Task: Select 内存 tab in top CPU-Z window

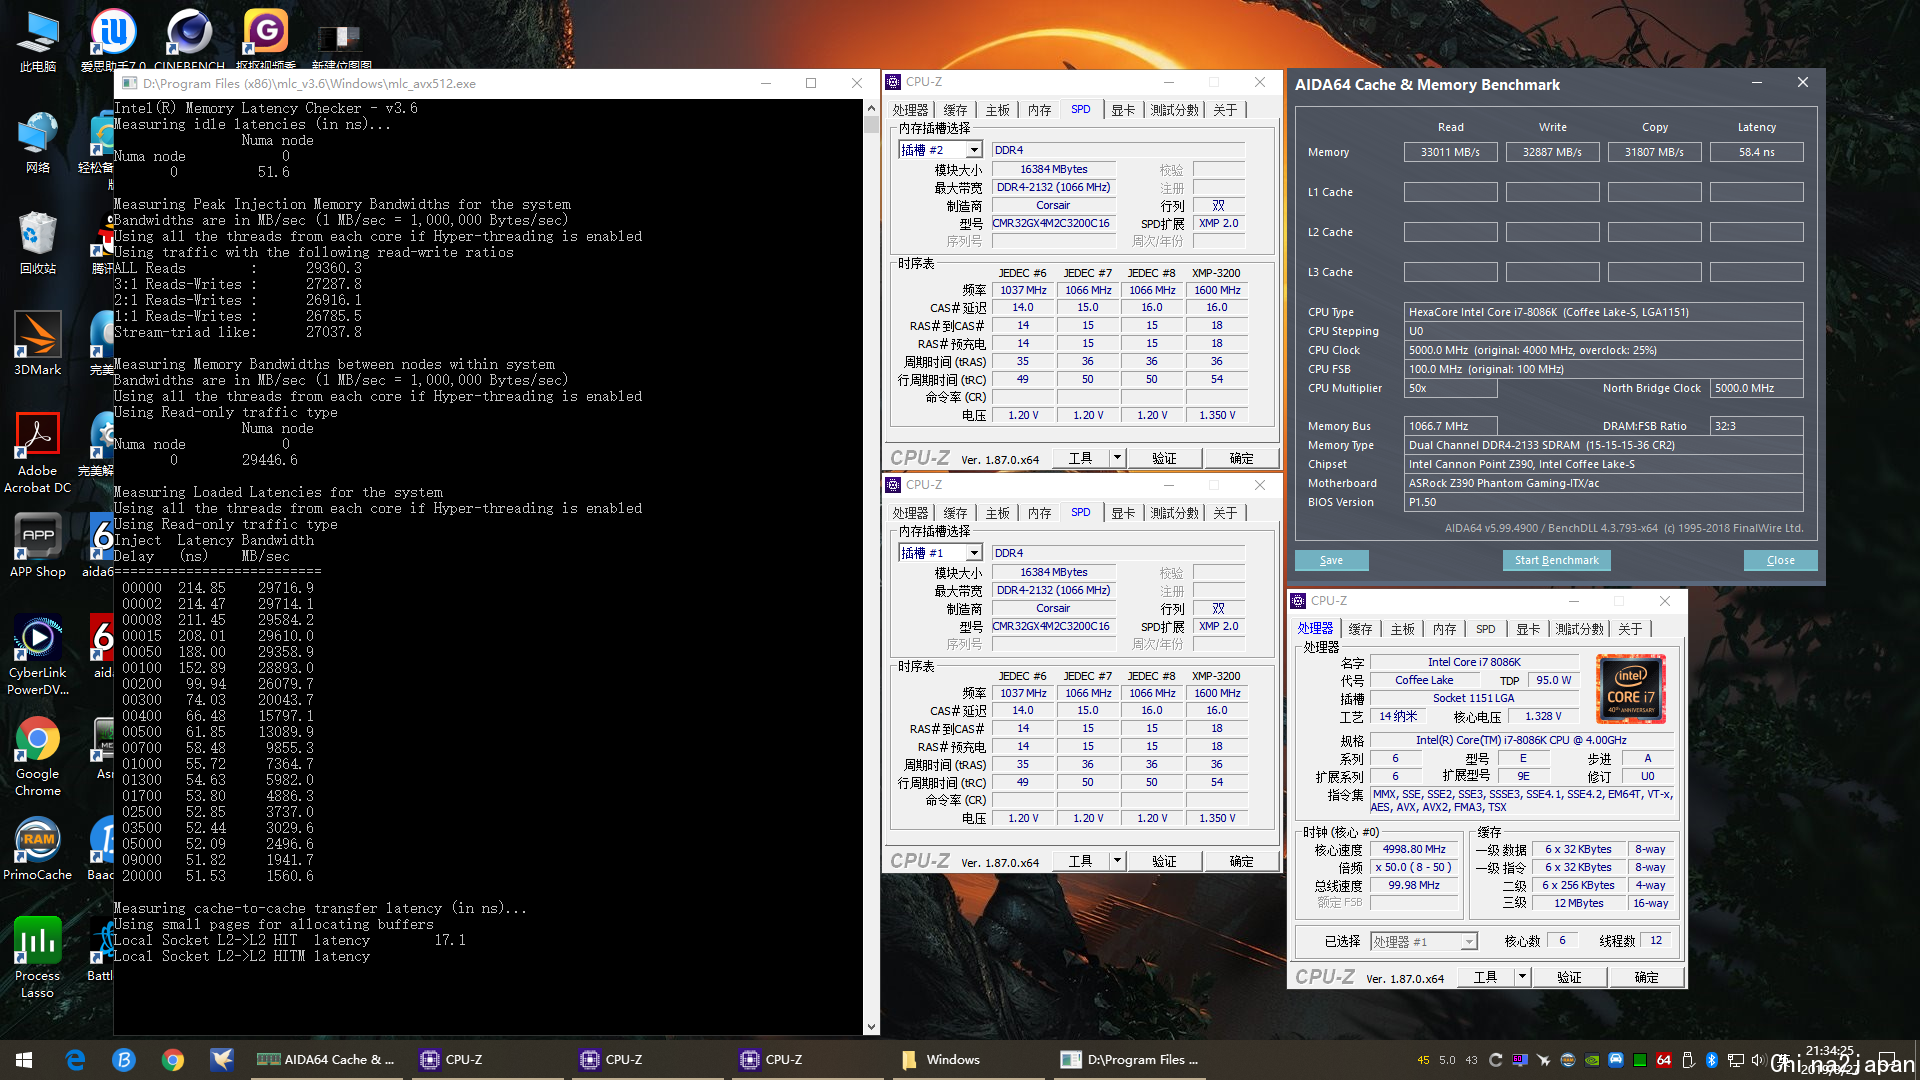Action: click(1040, 110)
